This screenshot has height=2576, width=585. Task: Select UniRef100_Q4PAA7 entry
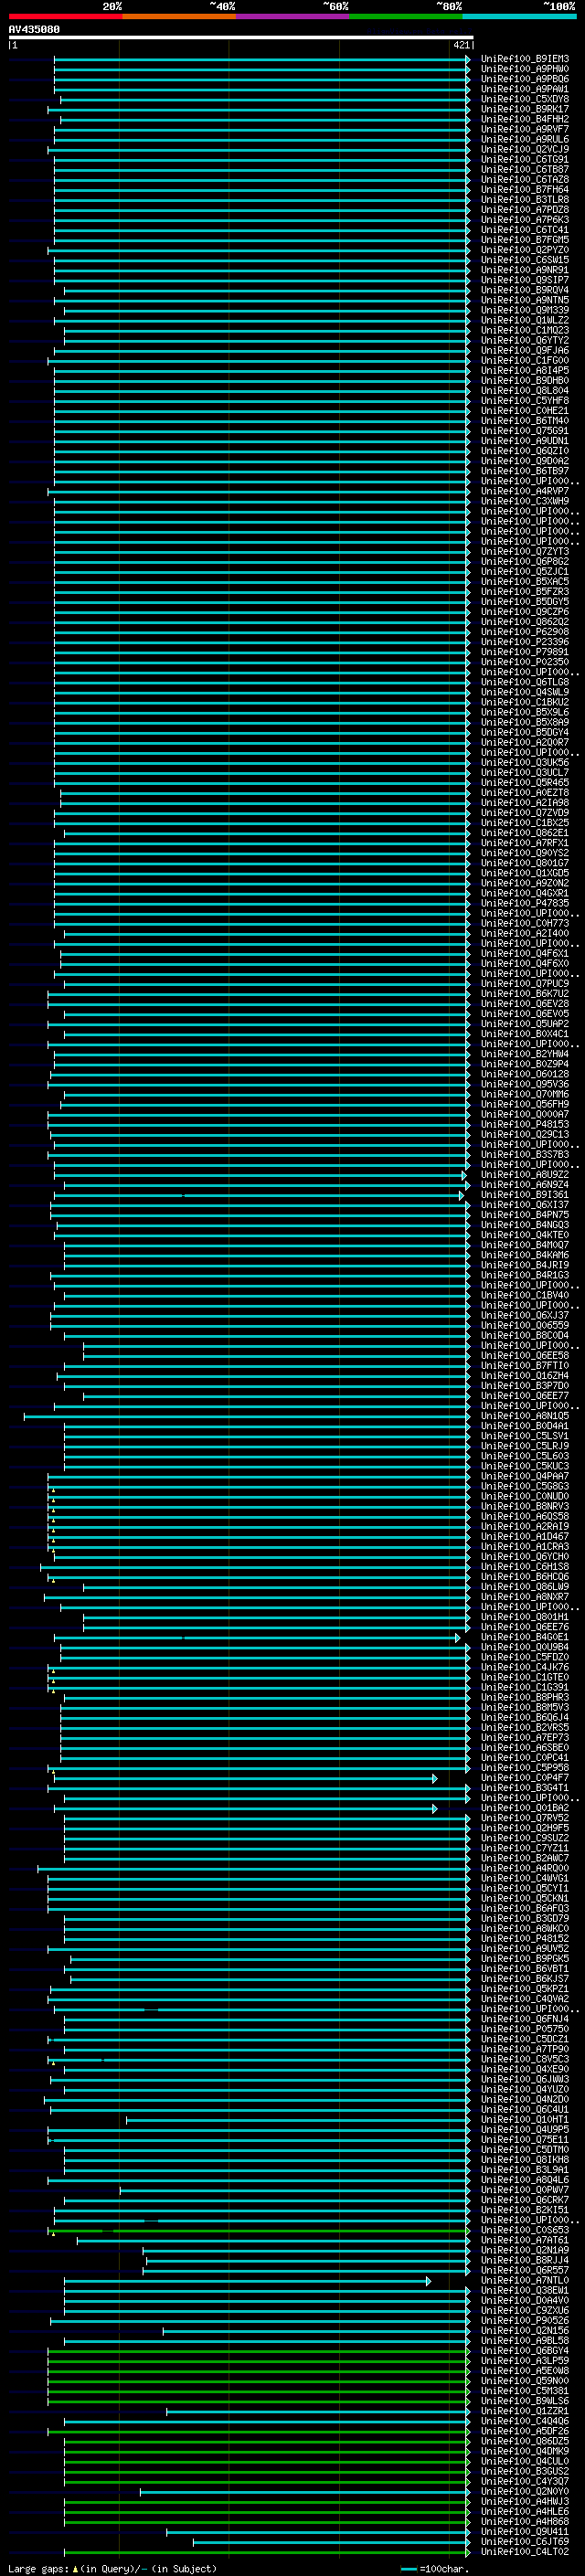click(525, 1476)
